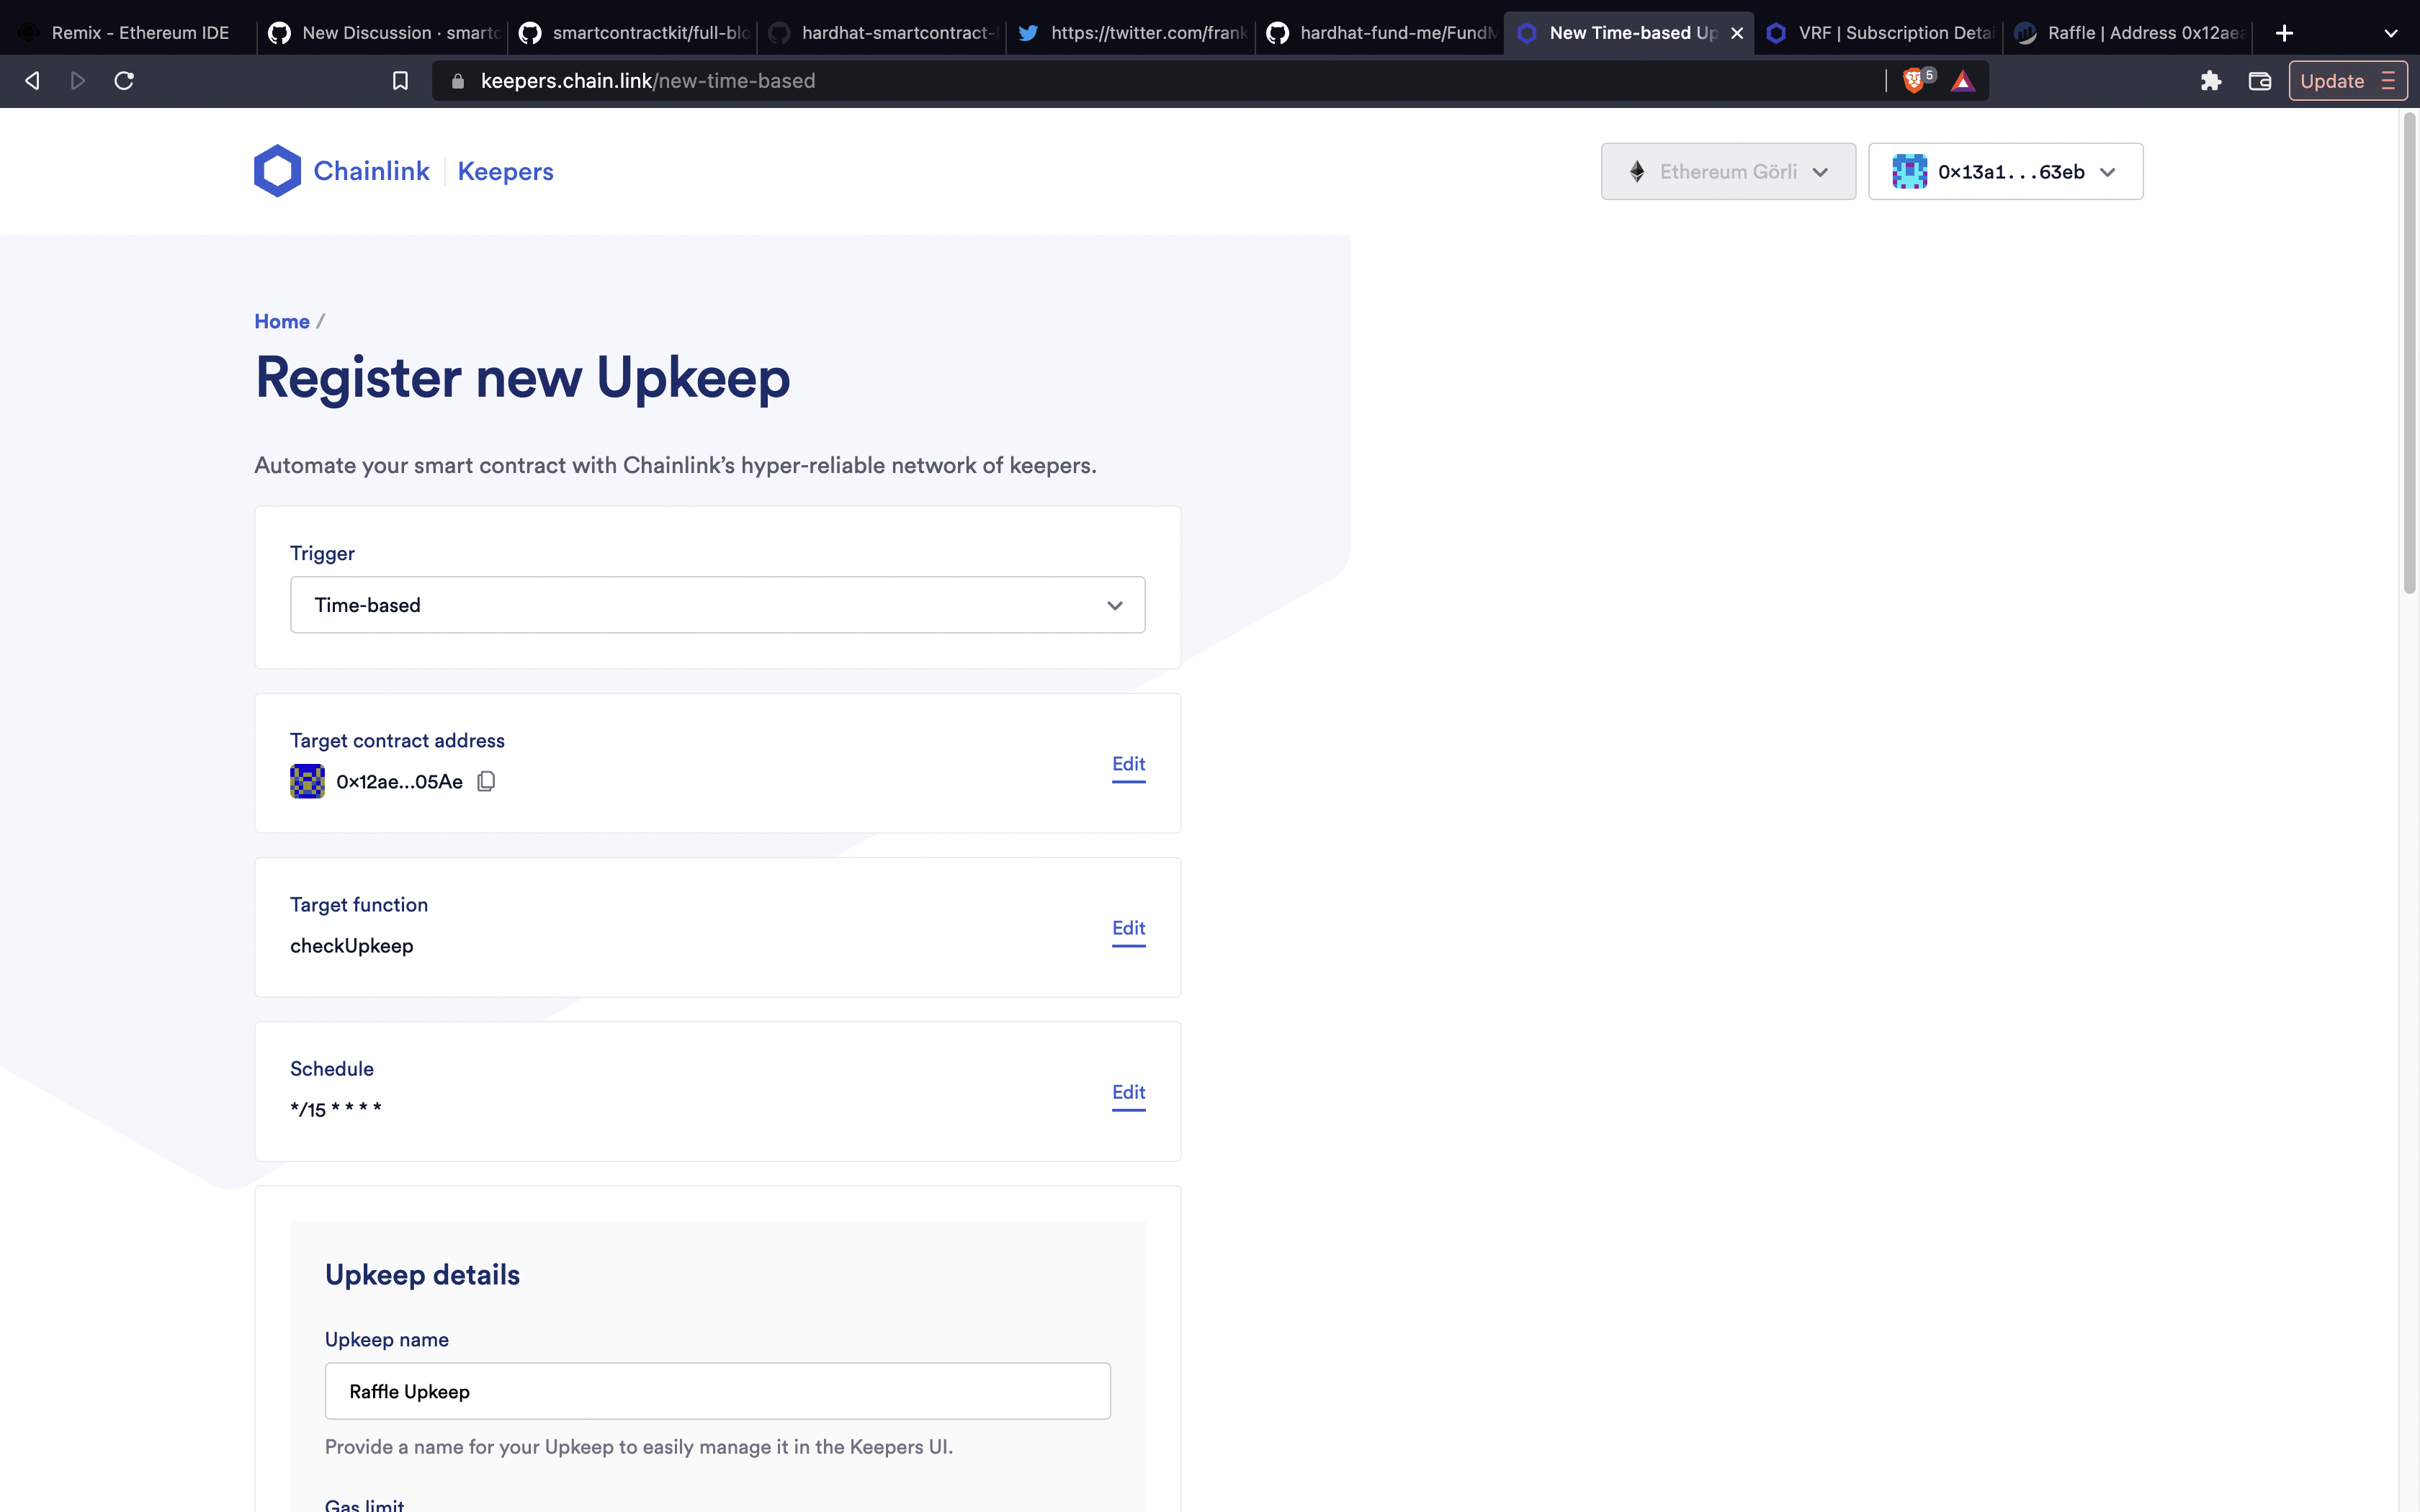Reload the current page
This screenshot has height=1512, width=2420.
click(124, 81)
